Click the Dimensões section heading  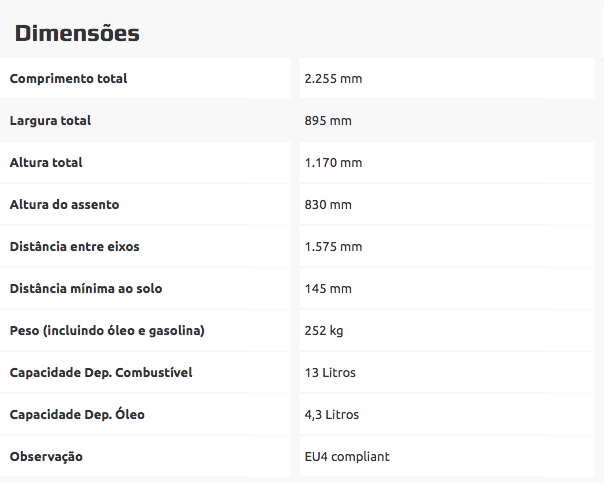pyautogui.click(x=77, y=33)
